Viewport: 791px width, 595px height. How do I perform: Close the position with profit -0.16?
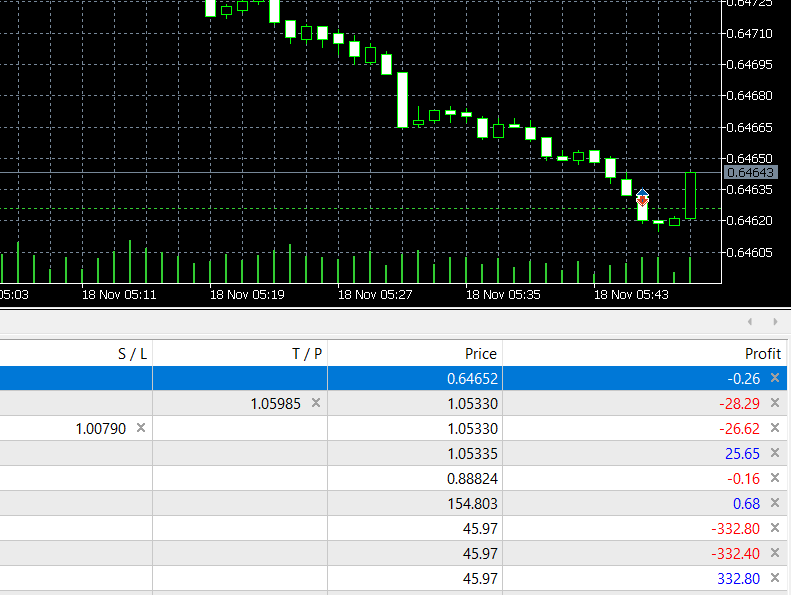click(x=775, y=477)
